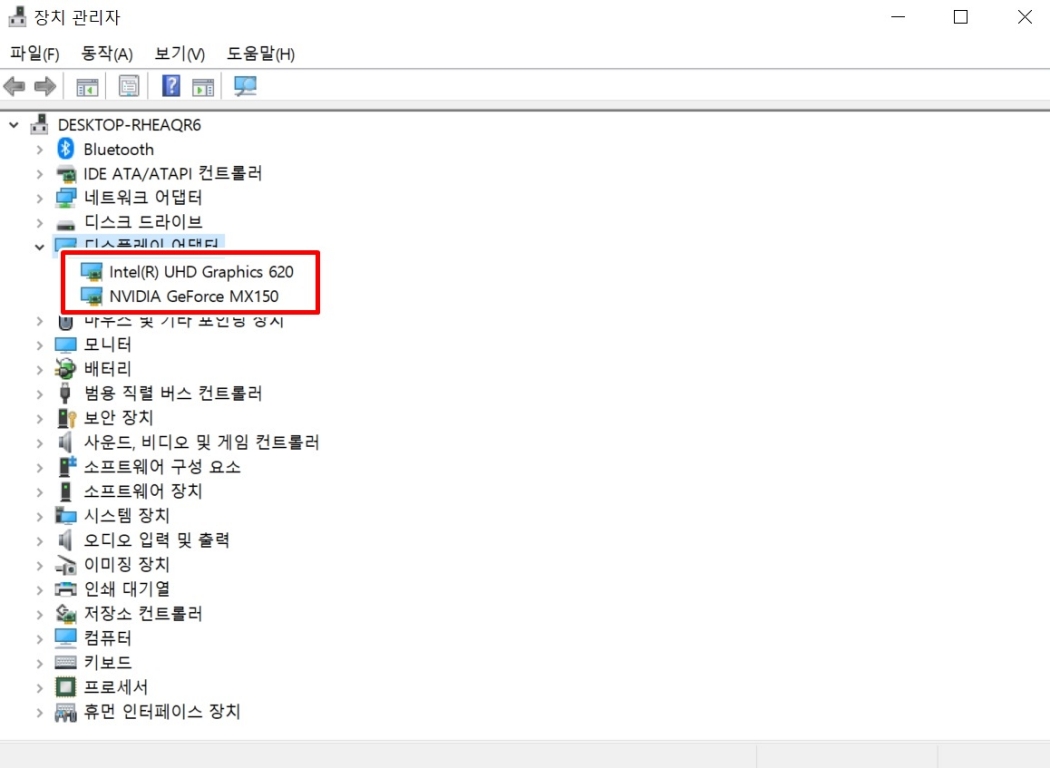Open the 보기(V) menu

[x=179, y=54]
